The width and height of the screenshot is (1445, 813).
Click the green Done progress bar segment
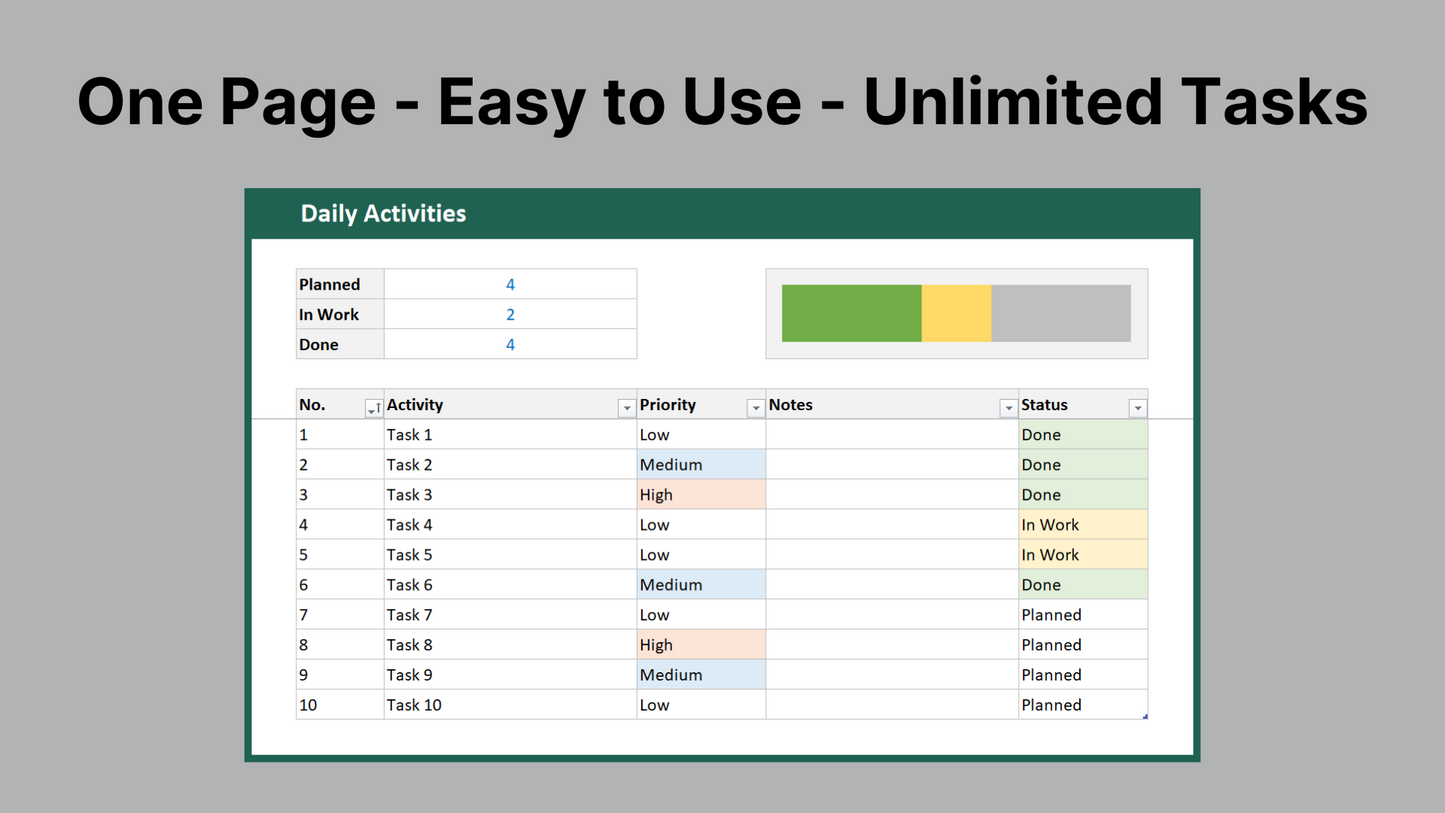tap(851, 313)
